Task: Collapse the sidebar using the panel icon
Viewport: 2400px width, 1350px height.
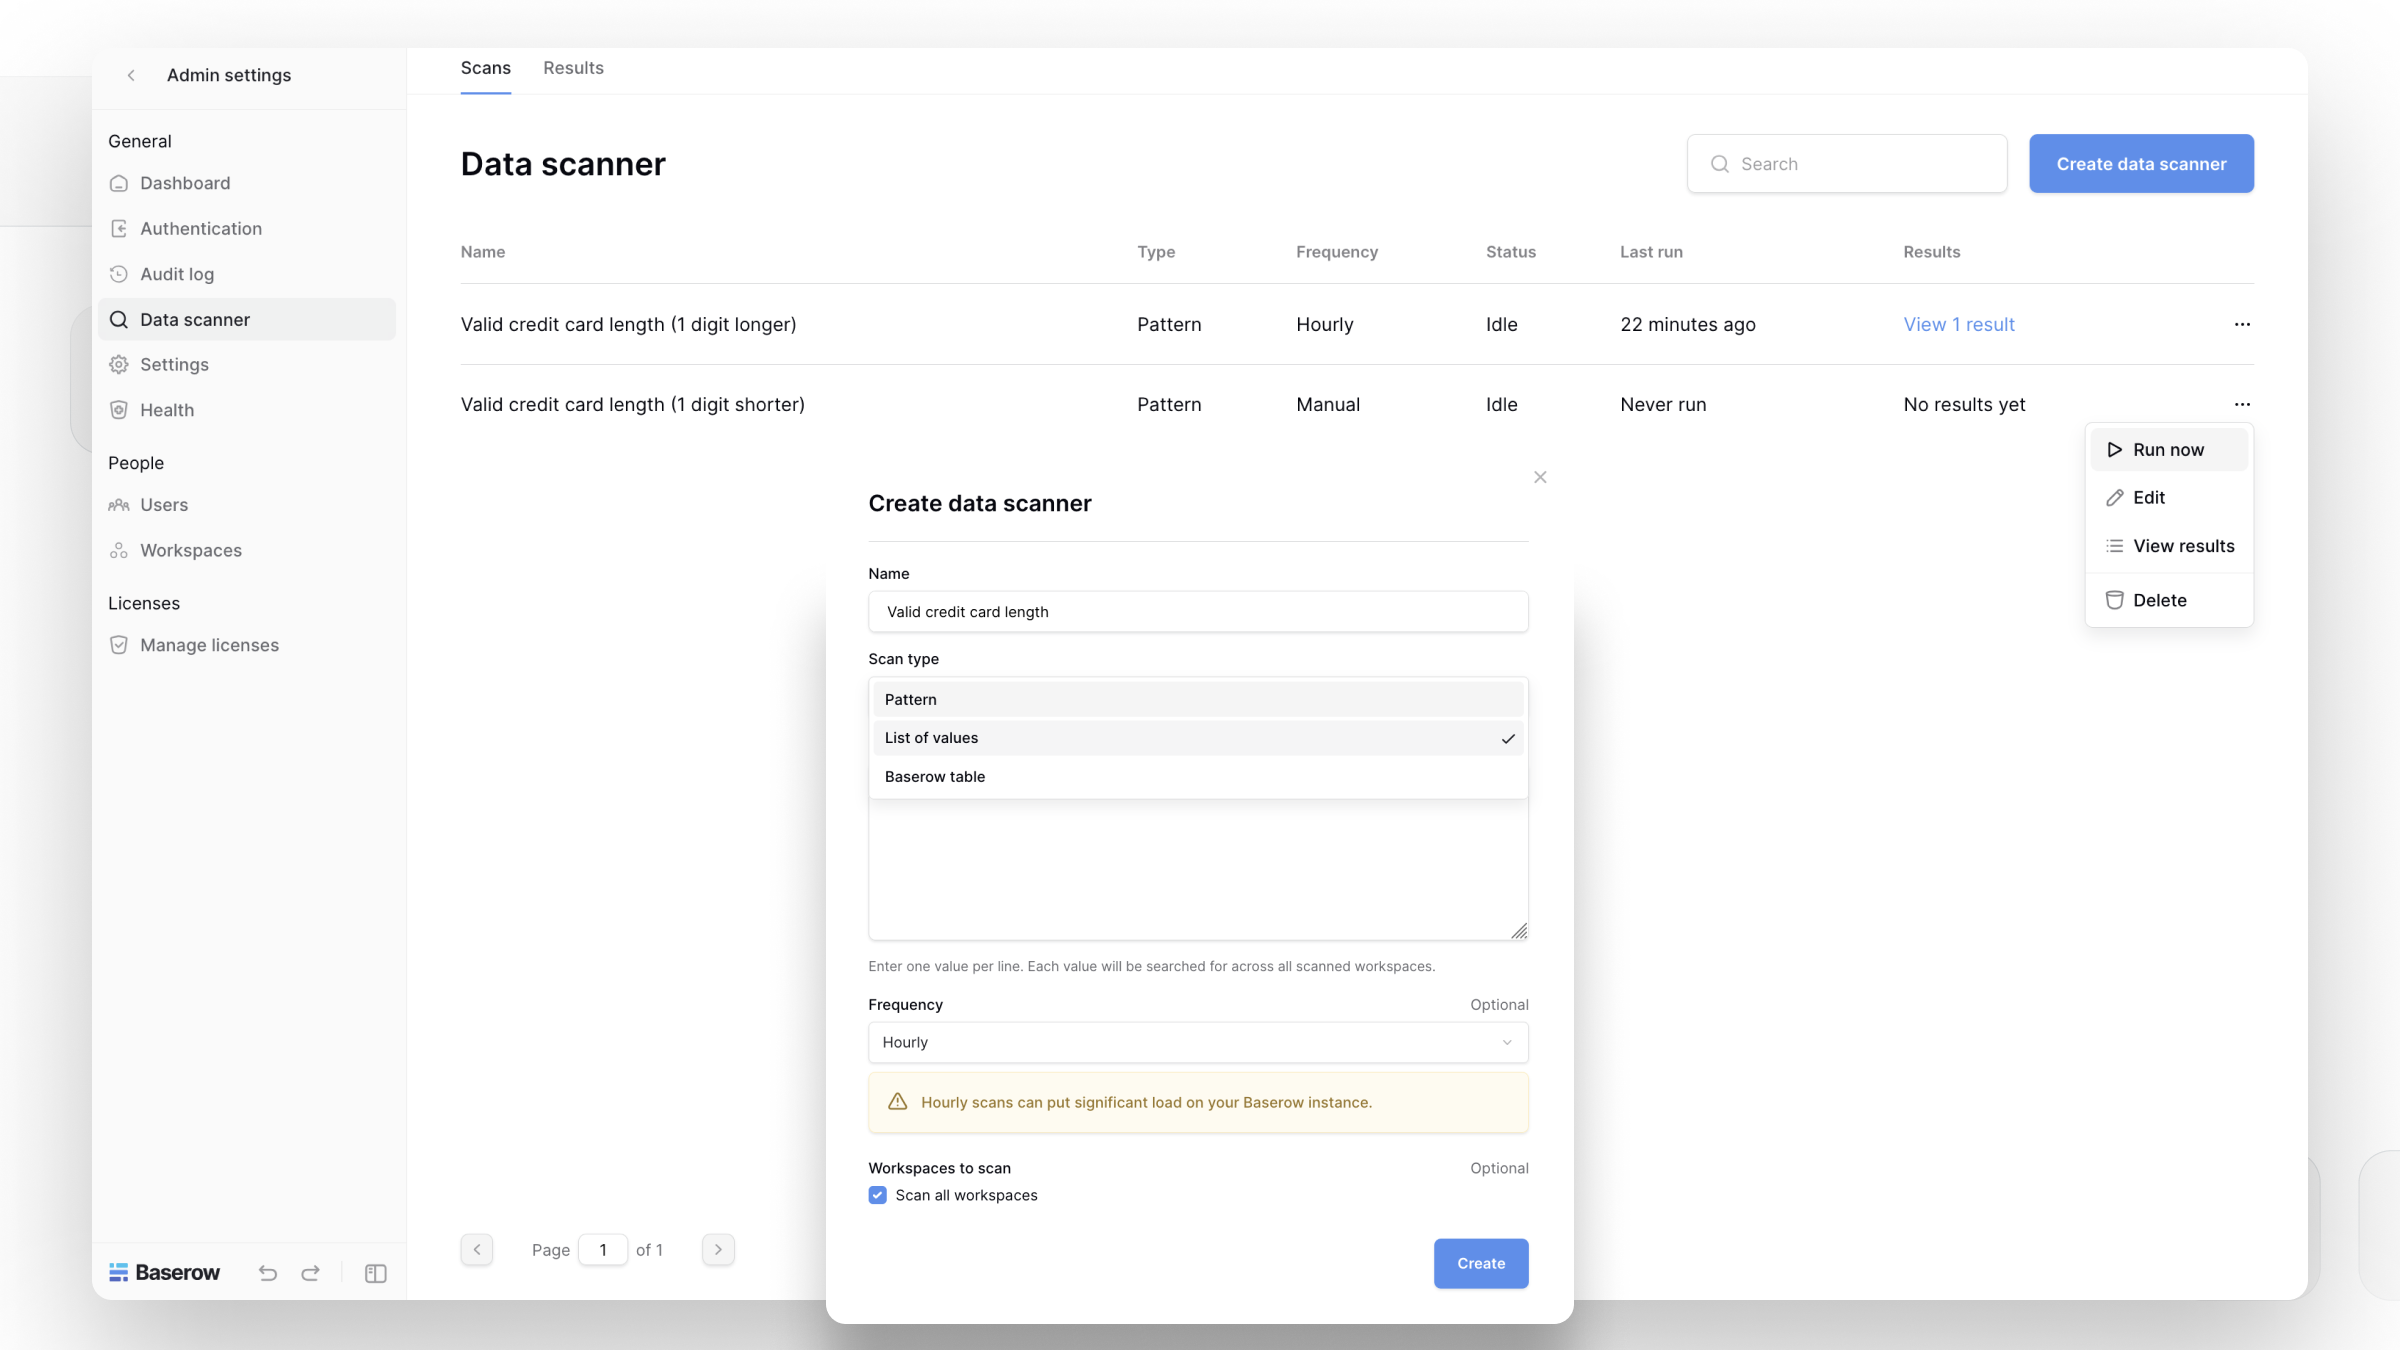Action: [375, 1273]
